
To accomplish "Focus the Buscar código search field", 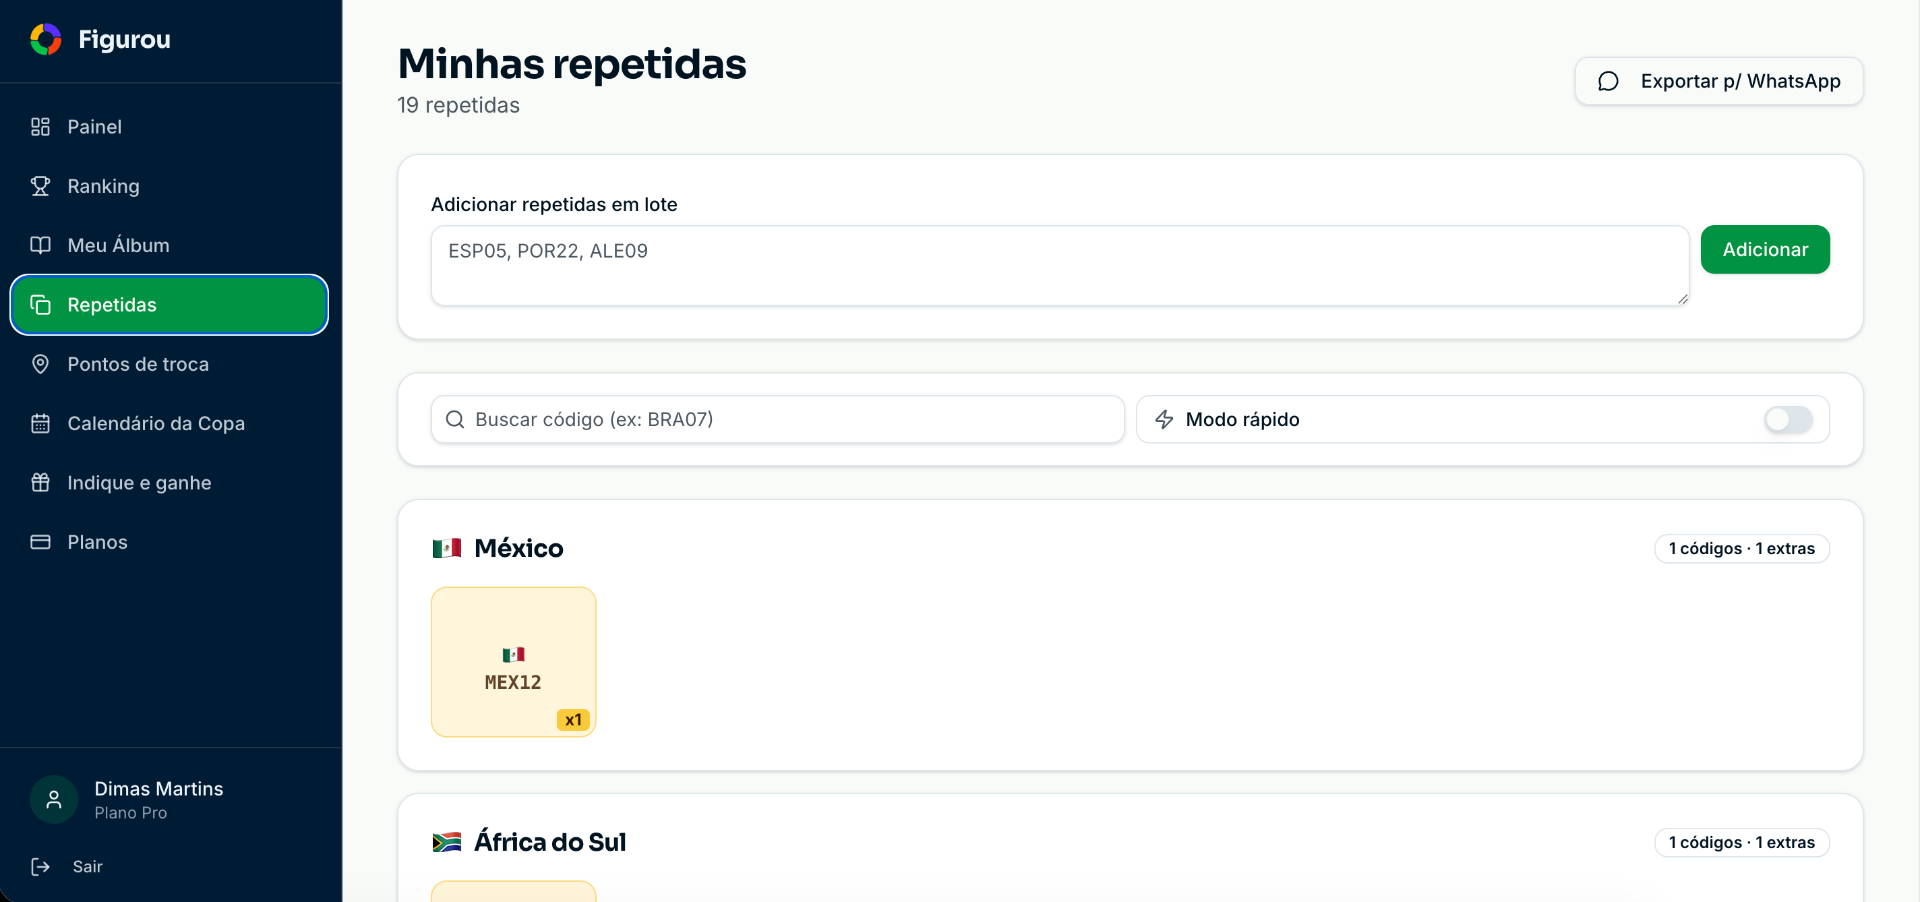I will [778, 420].
